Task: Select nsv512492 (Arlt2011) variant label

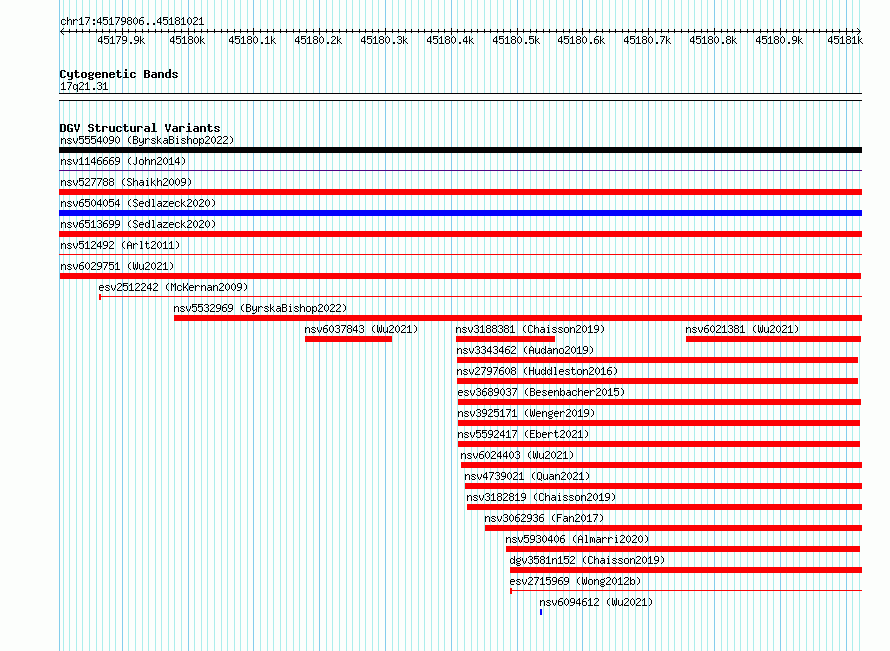Action: [x=120, y=245]
